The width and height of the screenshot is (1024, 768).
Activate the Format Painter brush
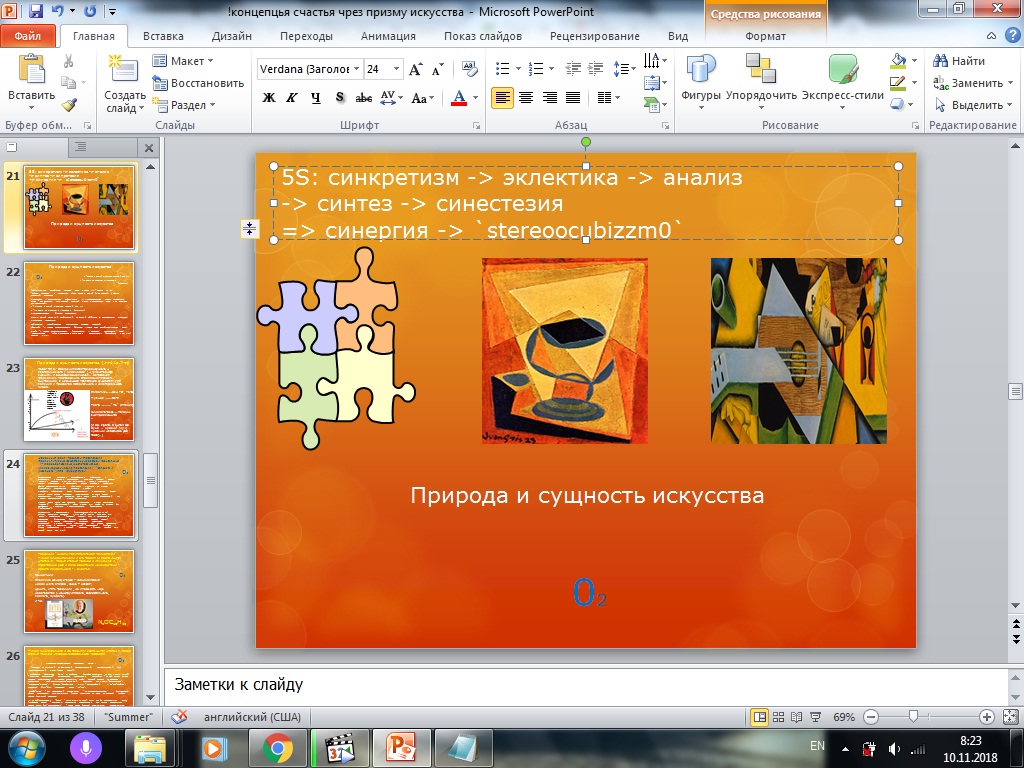69,104
